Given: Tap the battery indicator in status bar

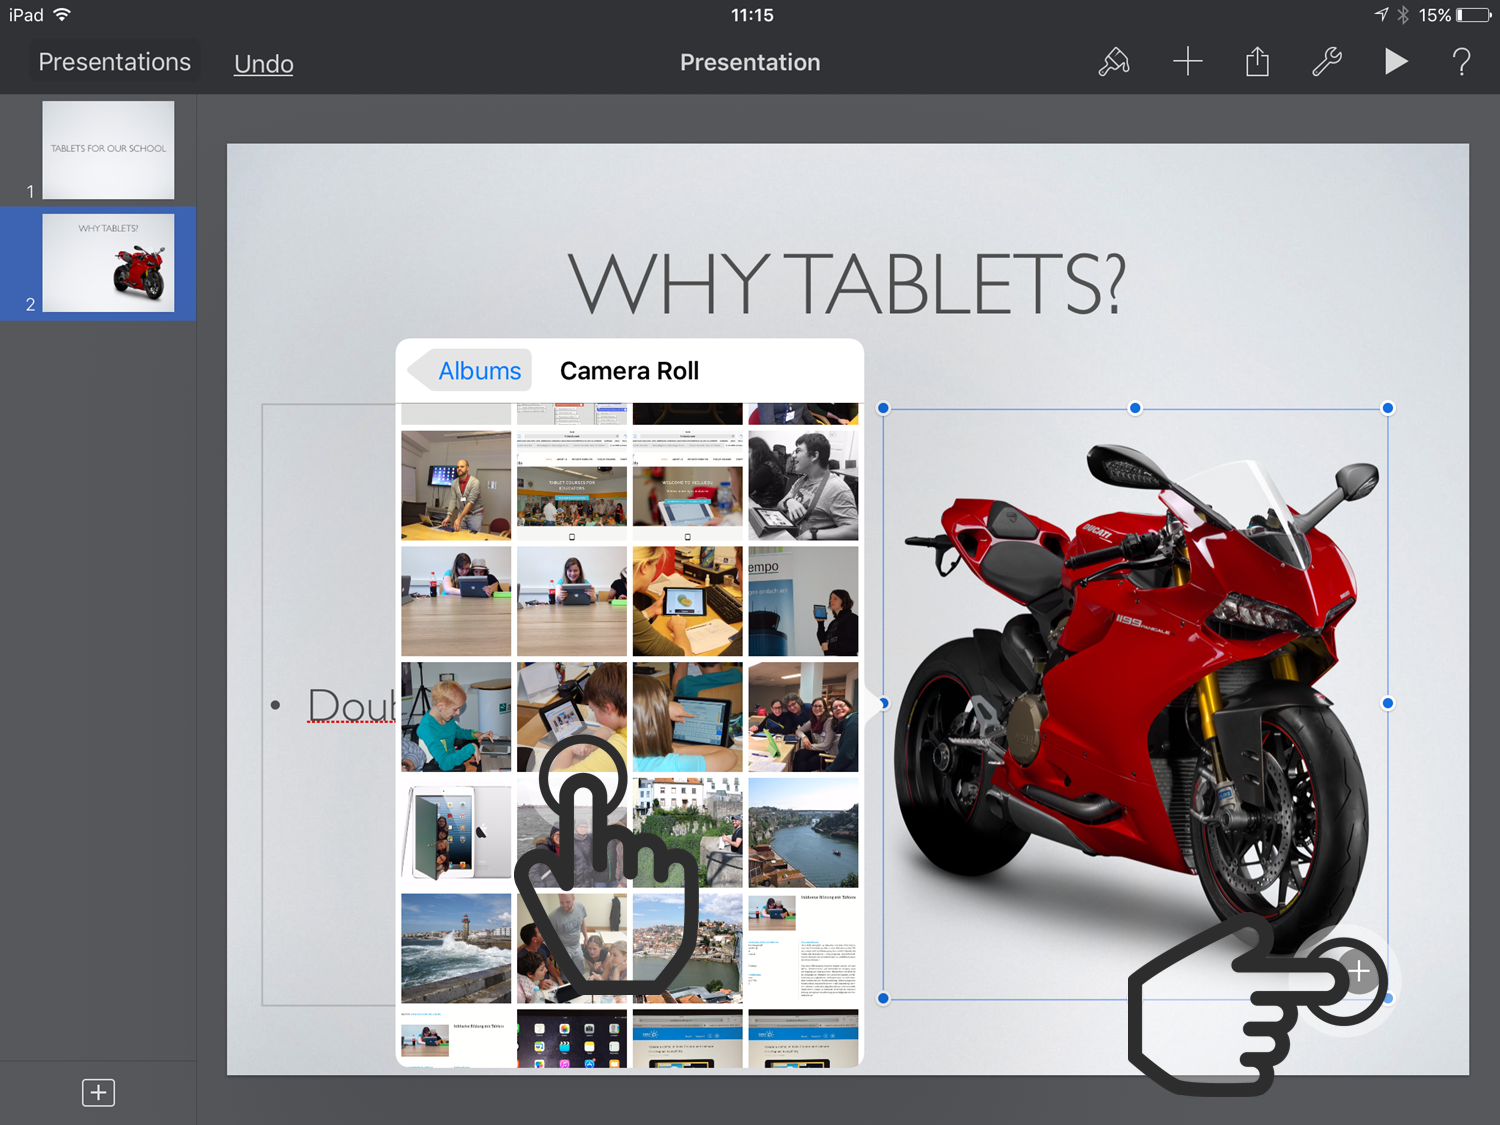Looking at the screenshot, I should pyautogui.click(x=1474, y=15).
